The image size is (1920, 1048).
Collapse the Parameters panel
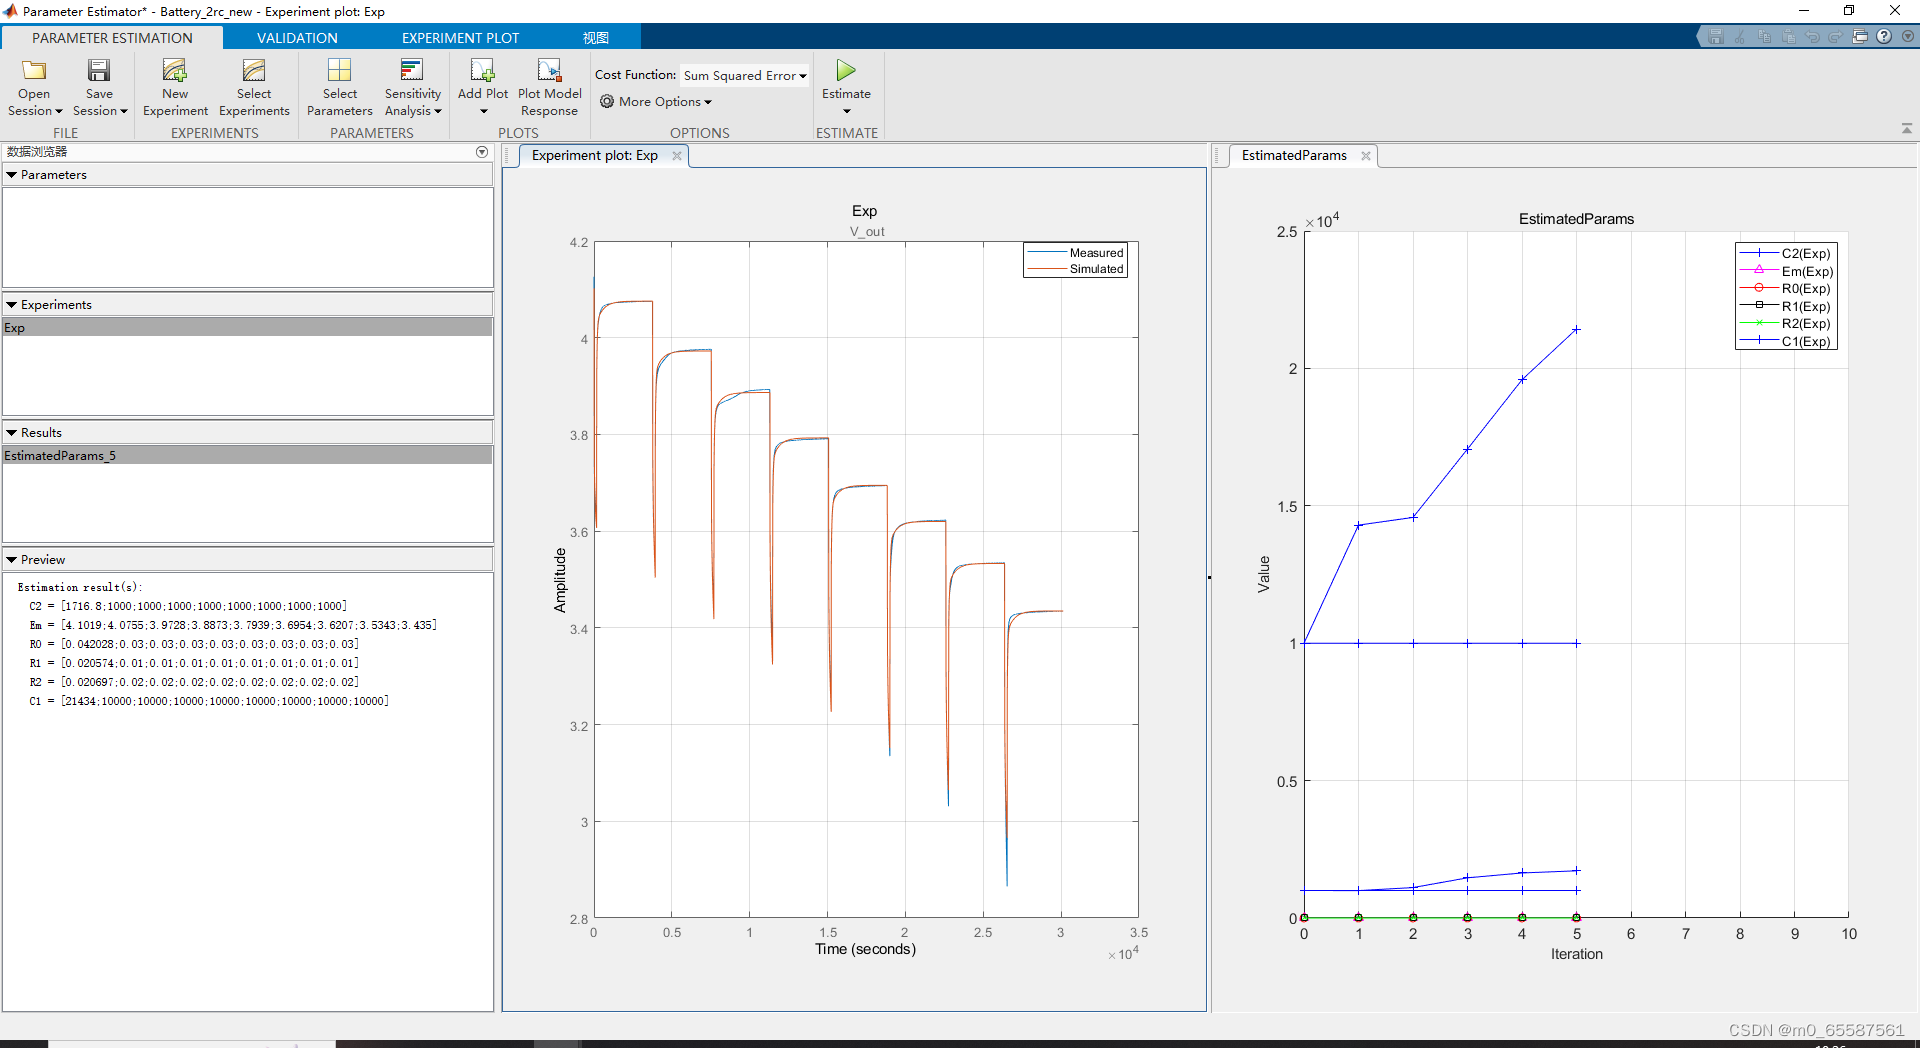[11, 174]
